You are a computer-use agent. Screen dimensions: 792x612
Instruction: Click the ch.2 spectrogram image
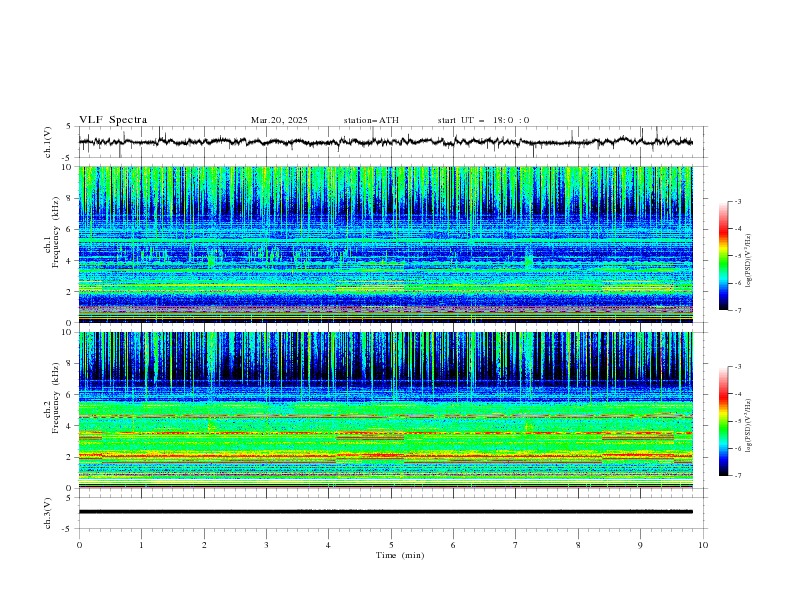tap(385, 410)
